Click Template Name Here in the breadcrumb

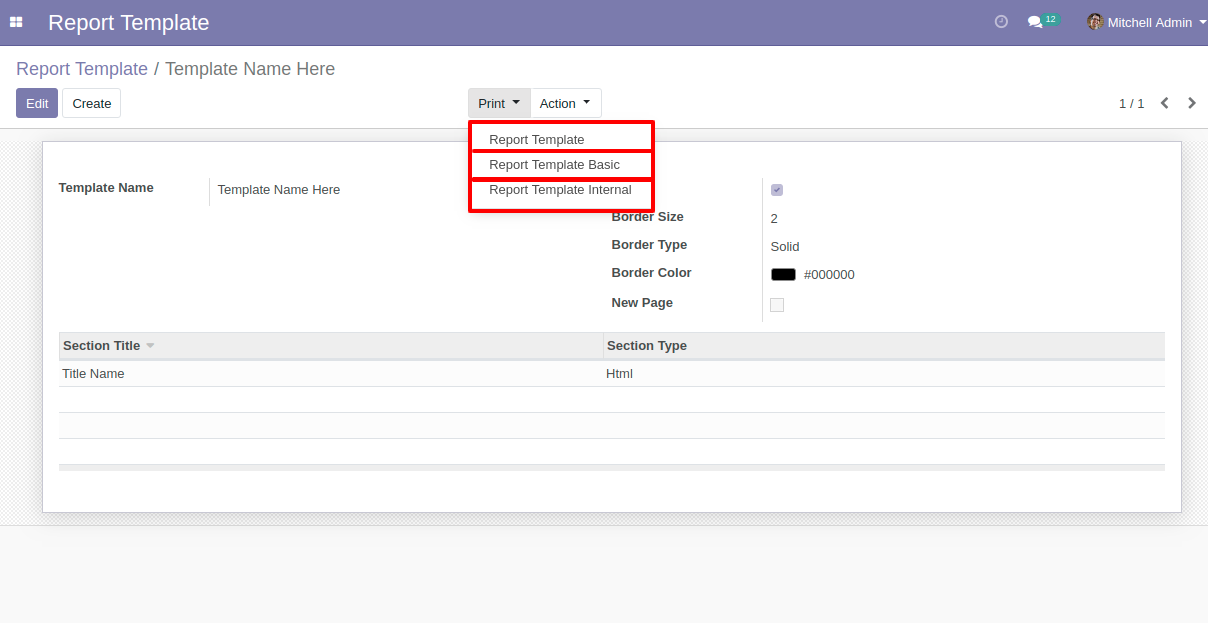tap(250, 69)
